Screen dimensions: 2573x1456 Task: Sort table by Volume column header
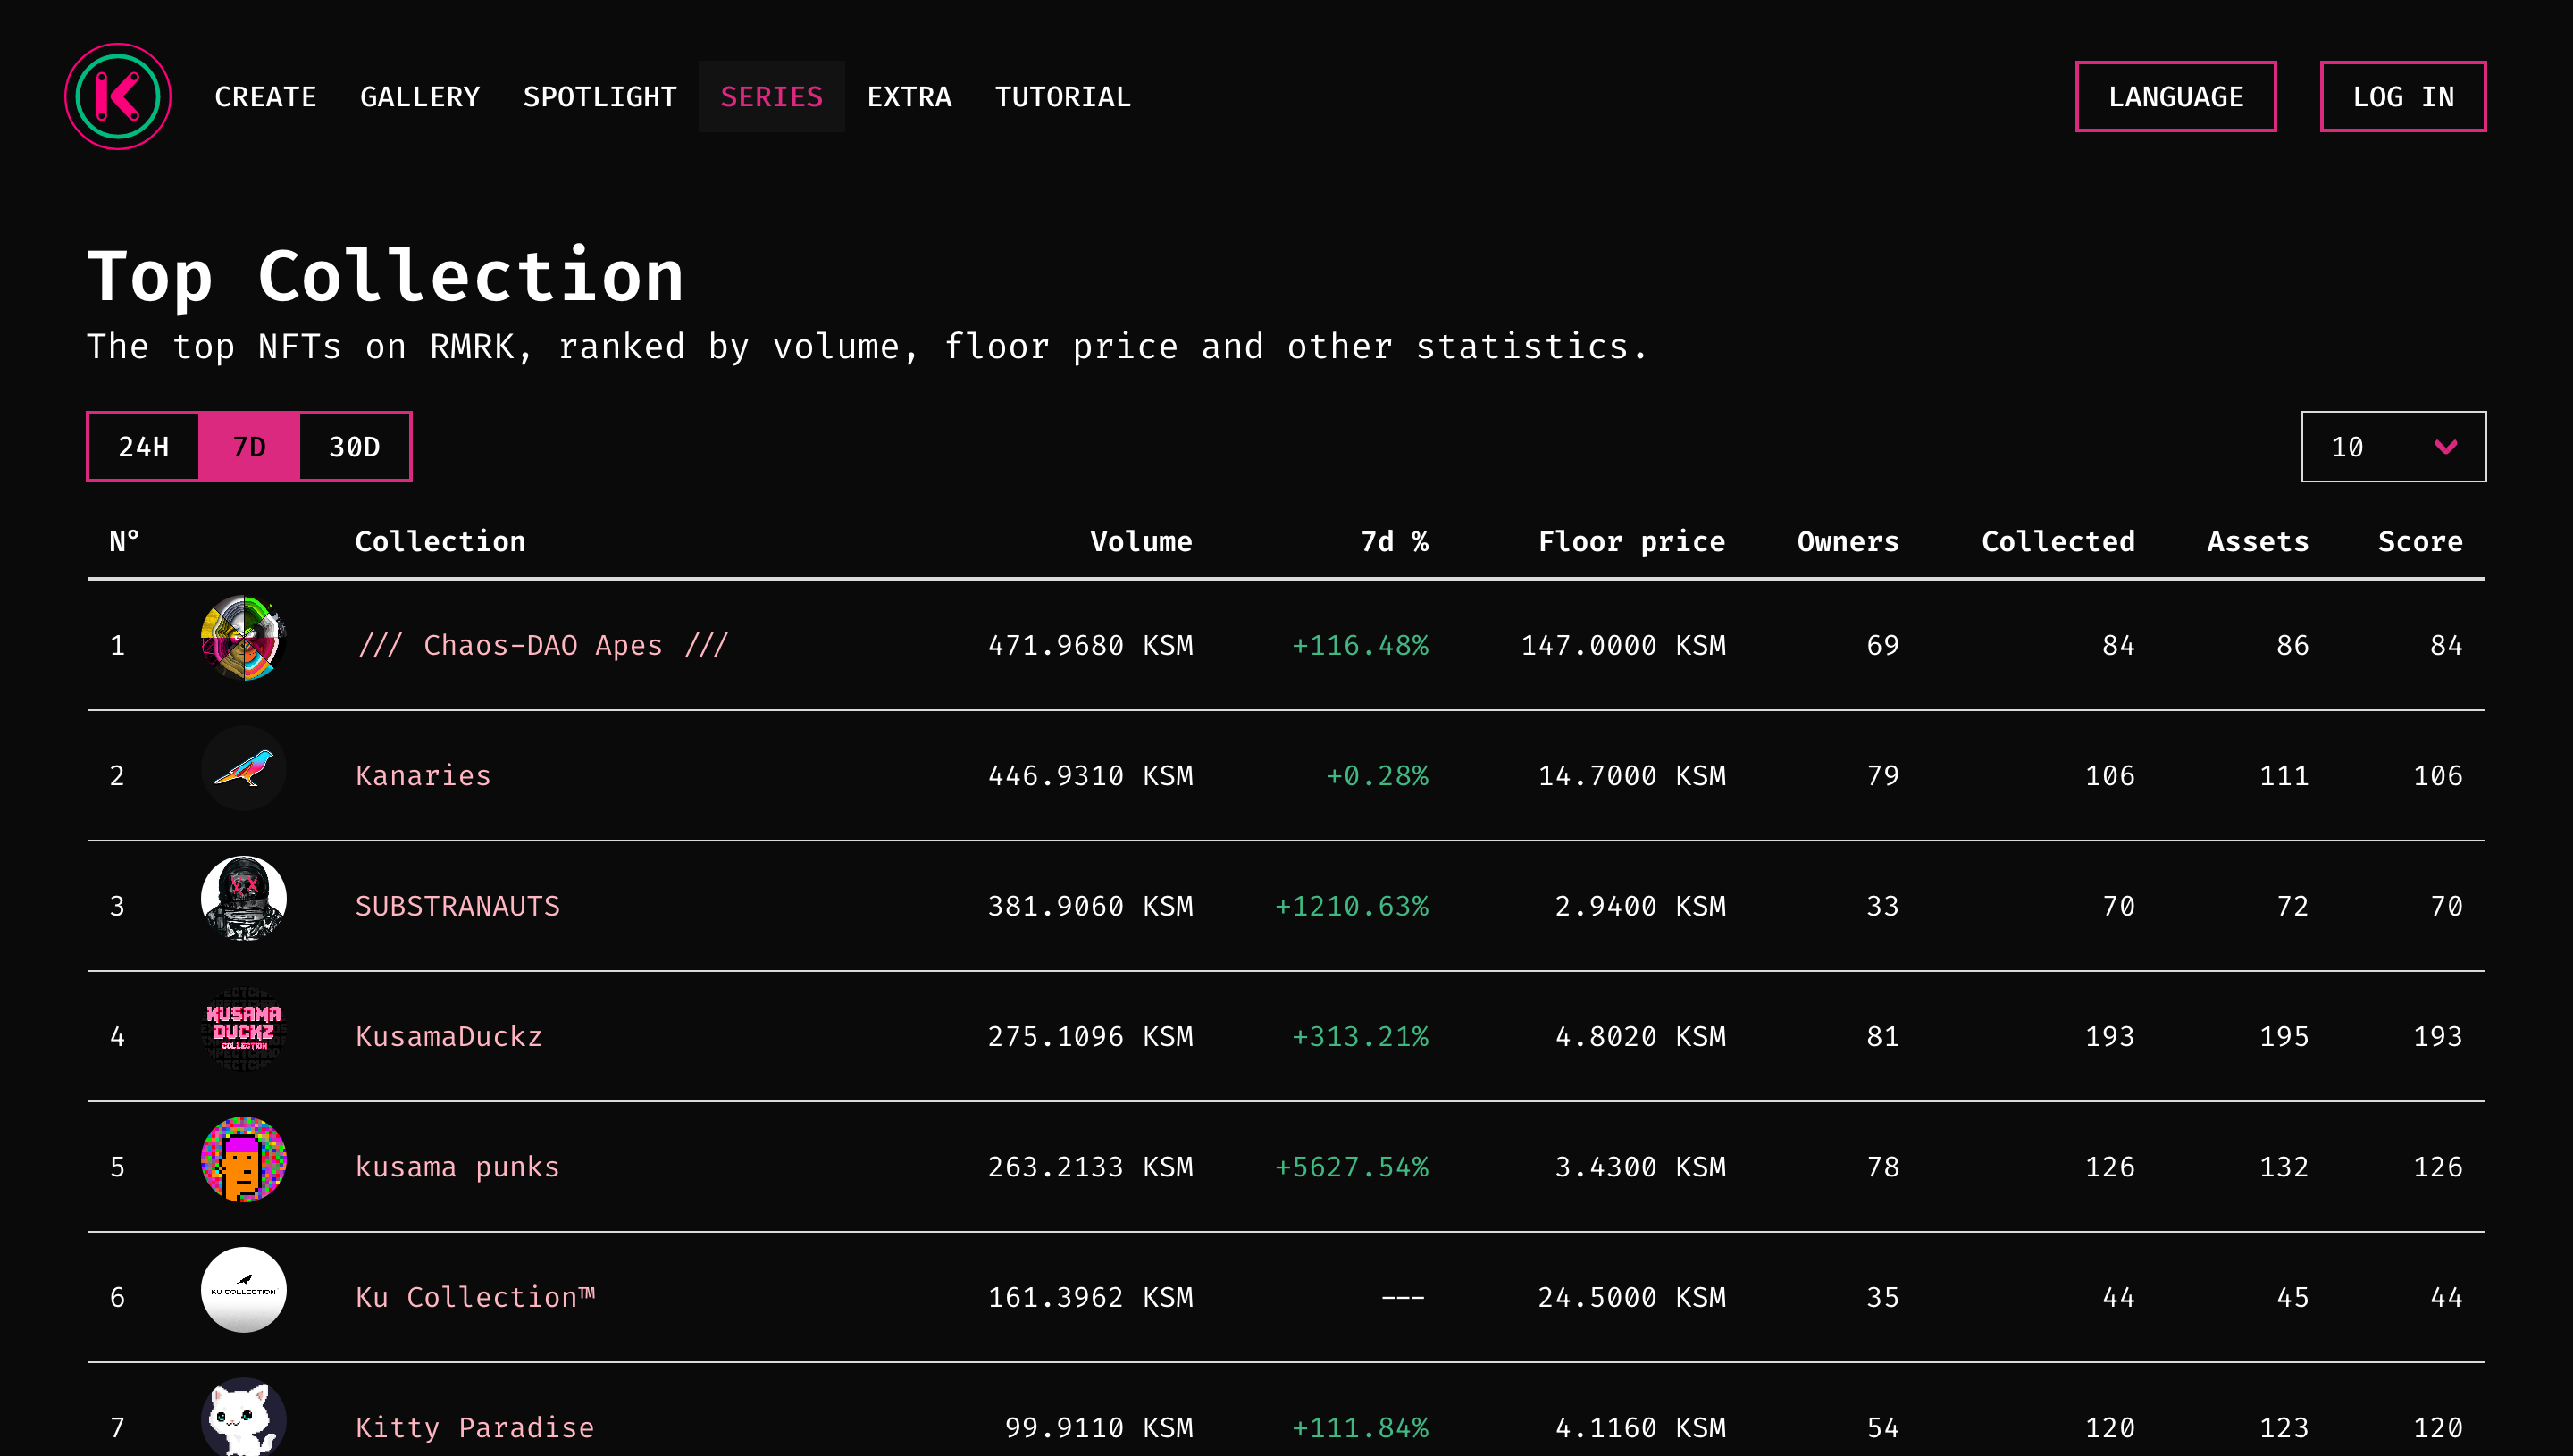coord(1140,542)
